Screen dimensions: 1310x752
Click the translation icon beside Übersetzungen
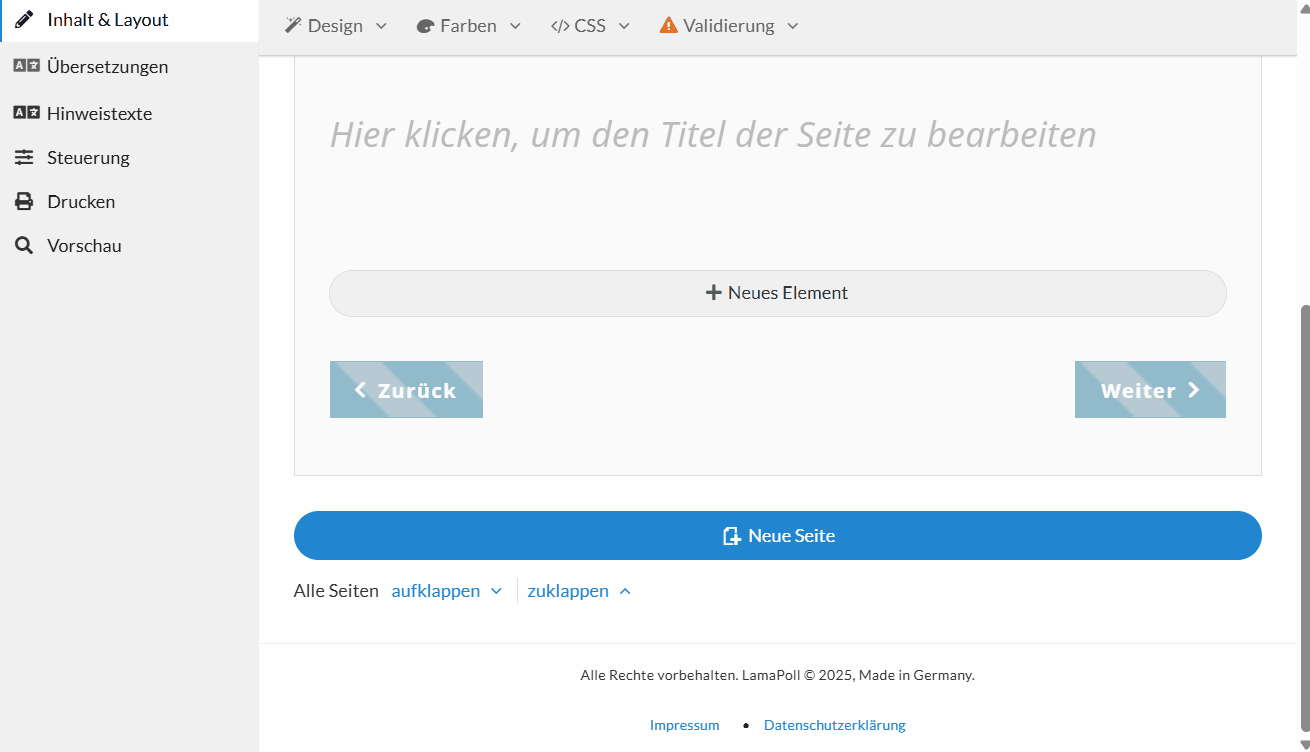23,66
